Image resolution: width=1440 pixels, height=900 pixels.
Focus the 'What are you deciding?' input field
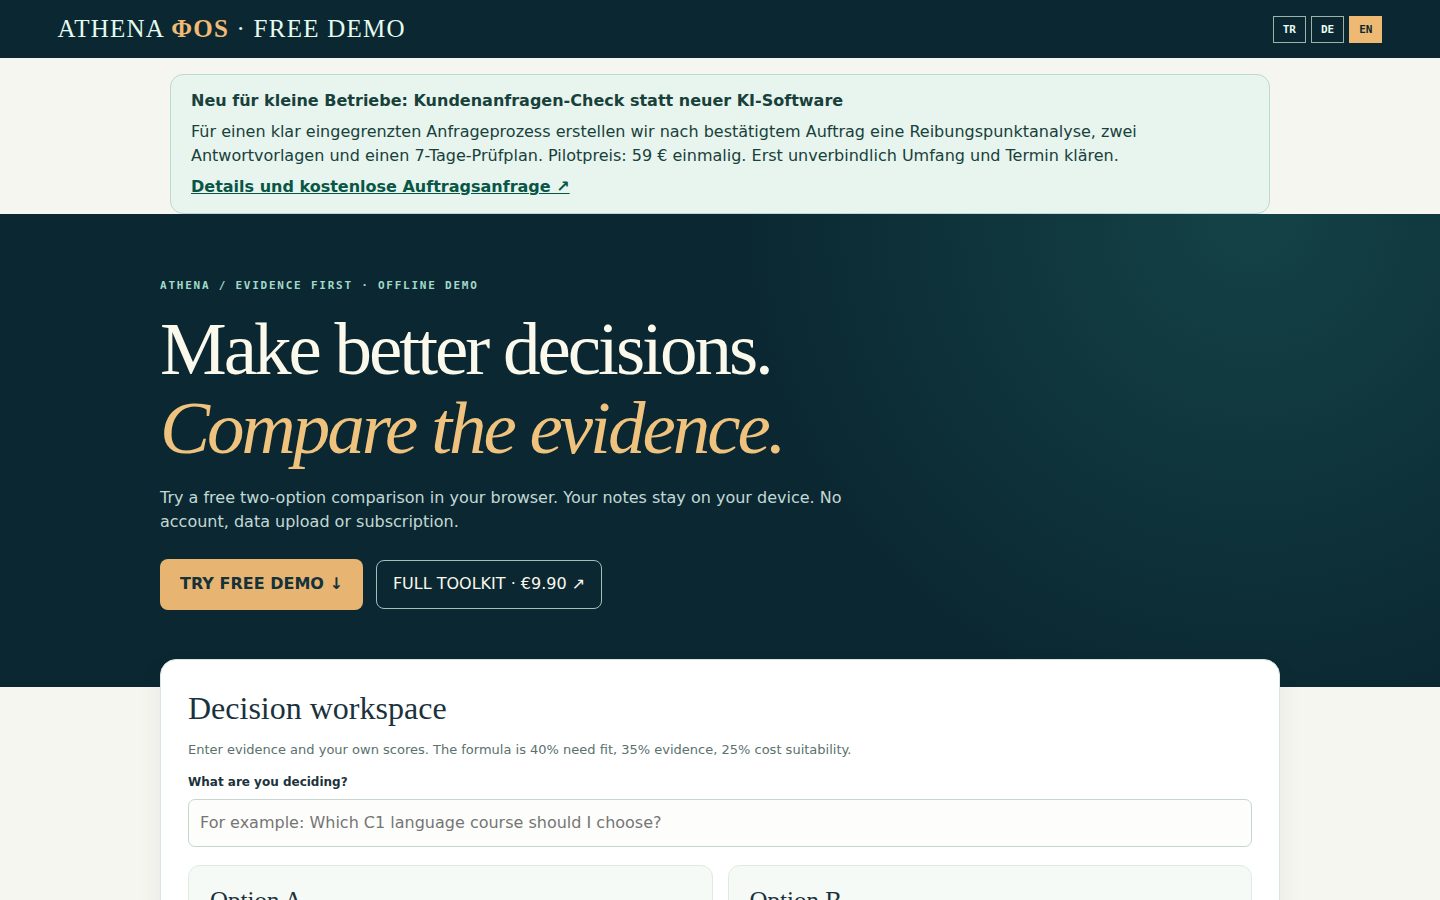(720, 823)
